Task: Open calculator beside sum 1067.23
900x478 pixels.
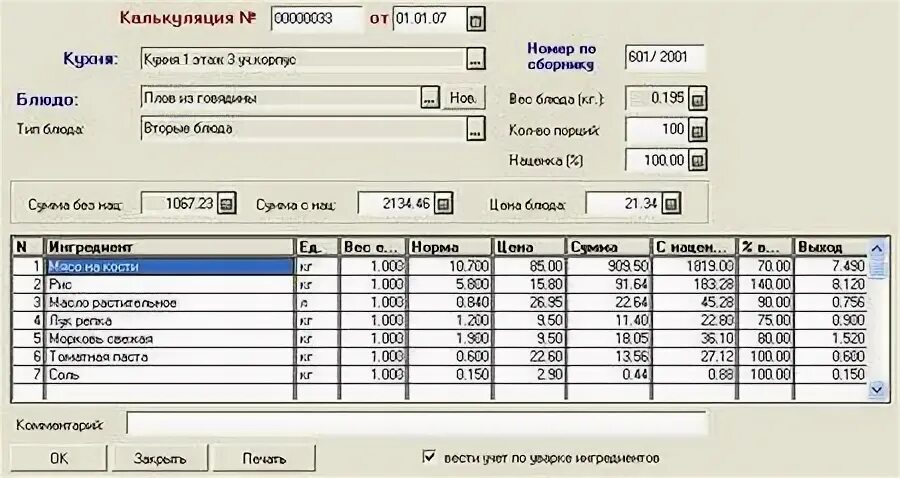Action: 227,204
